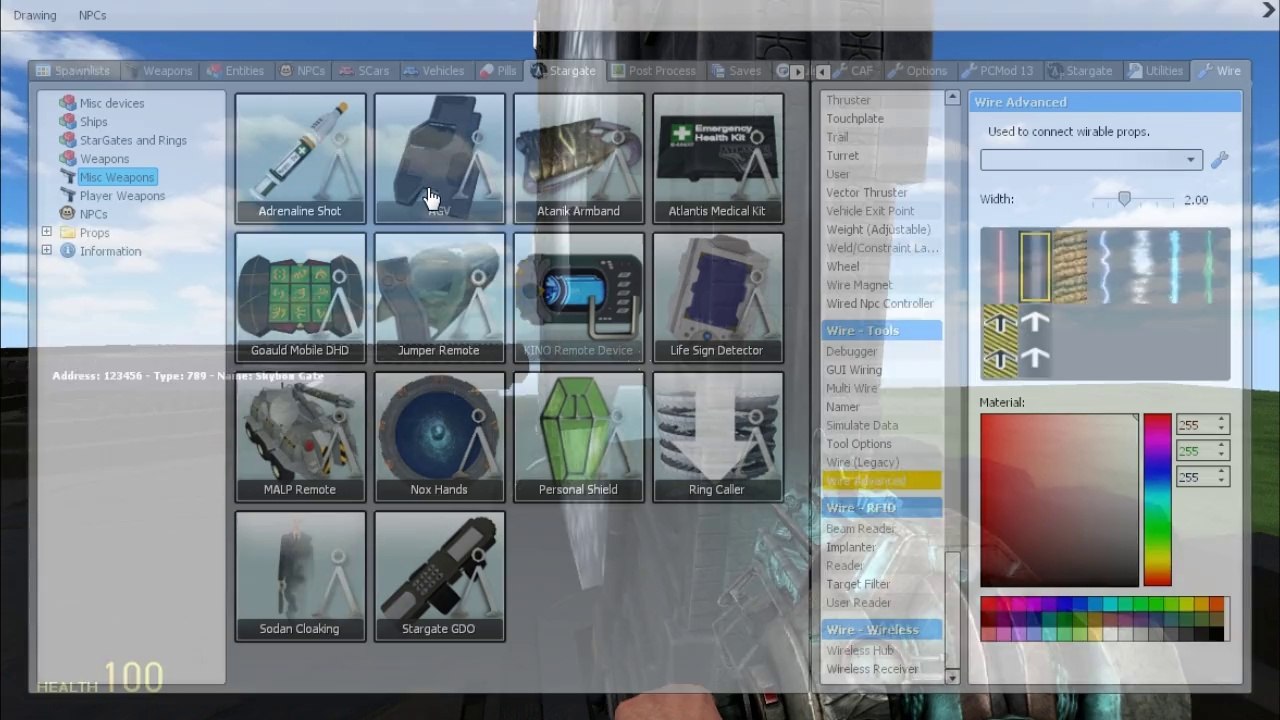Select the KINO Remote Device
The height and width of the screenshot is (720, 1280).
(578, 297)
